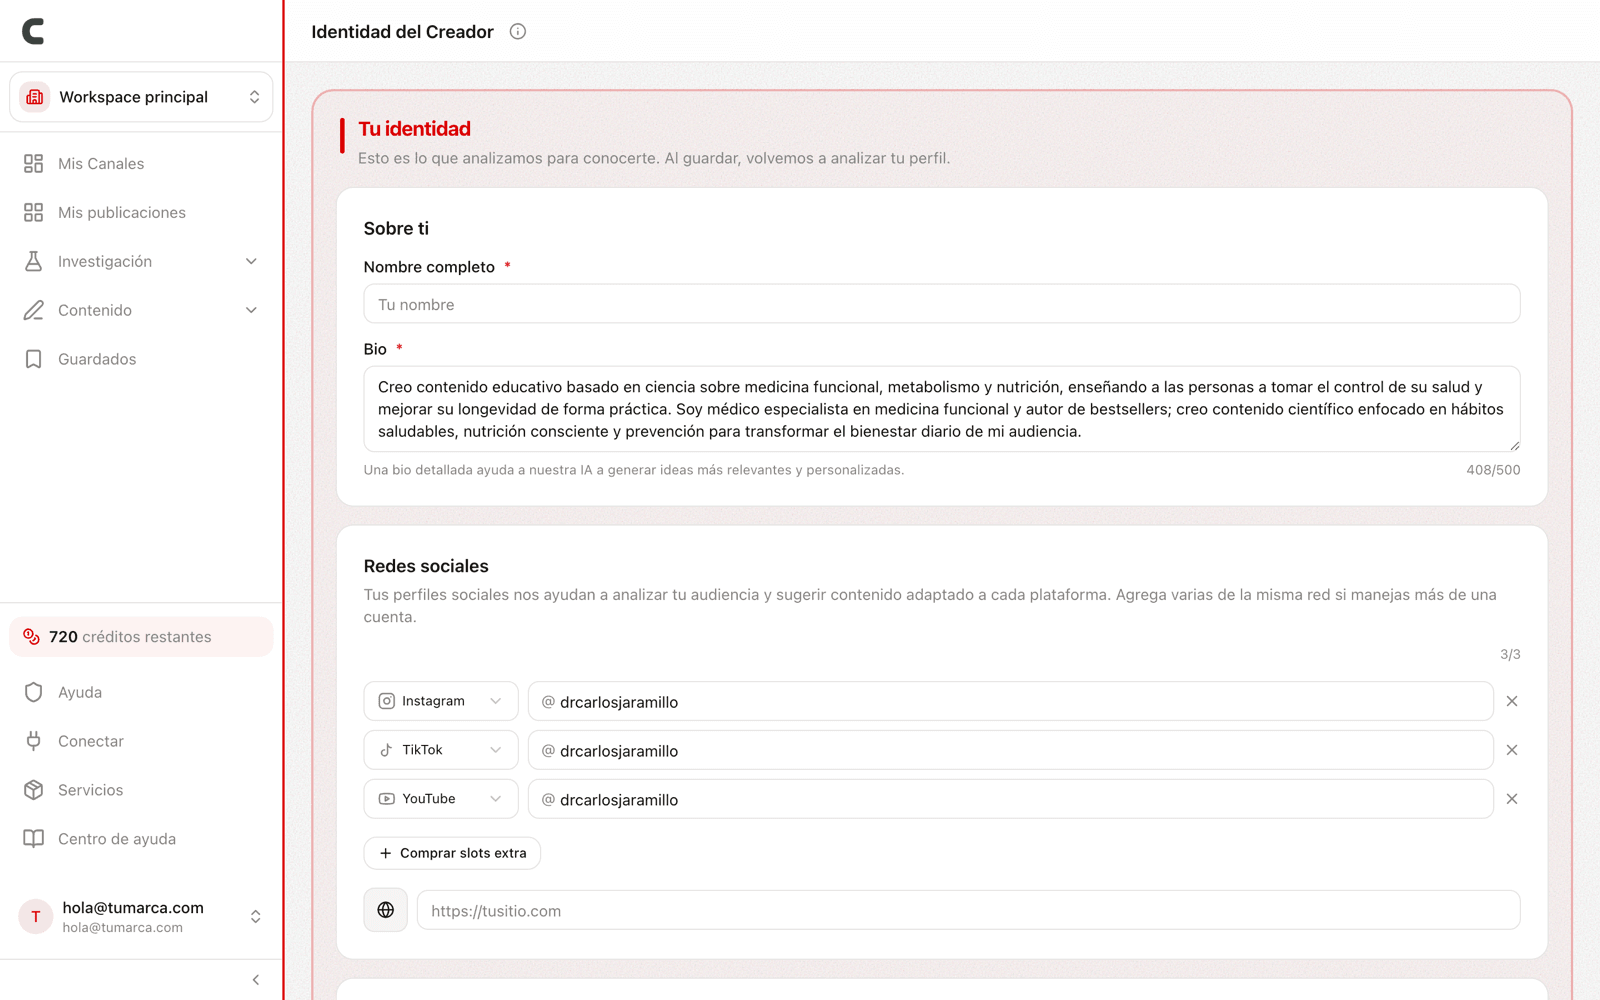
Task: Click the Mis Canales grid icon
Action: (34, 163)
